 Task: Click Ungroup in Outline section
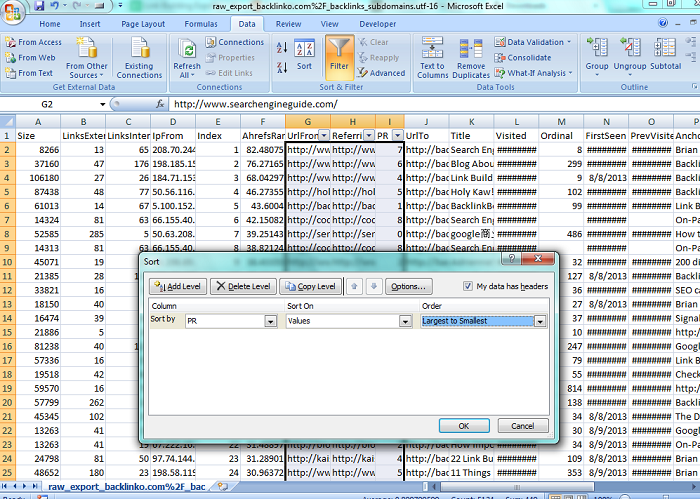(x=630, y=57)
